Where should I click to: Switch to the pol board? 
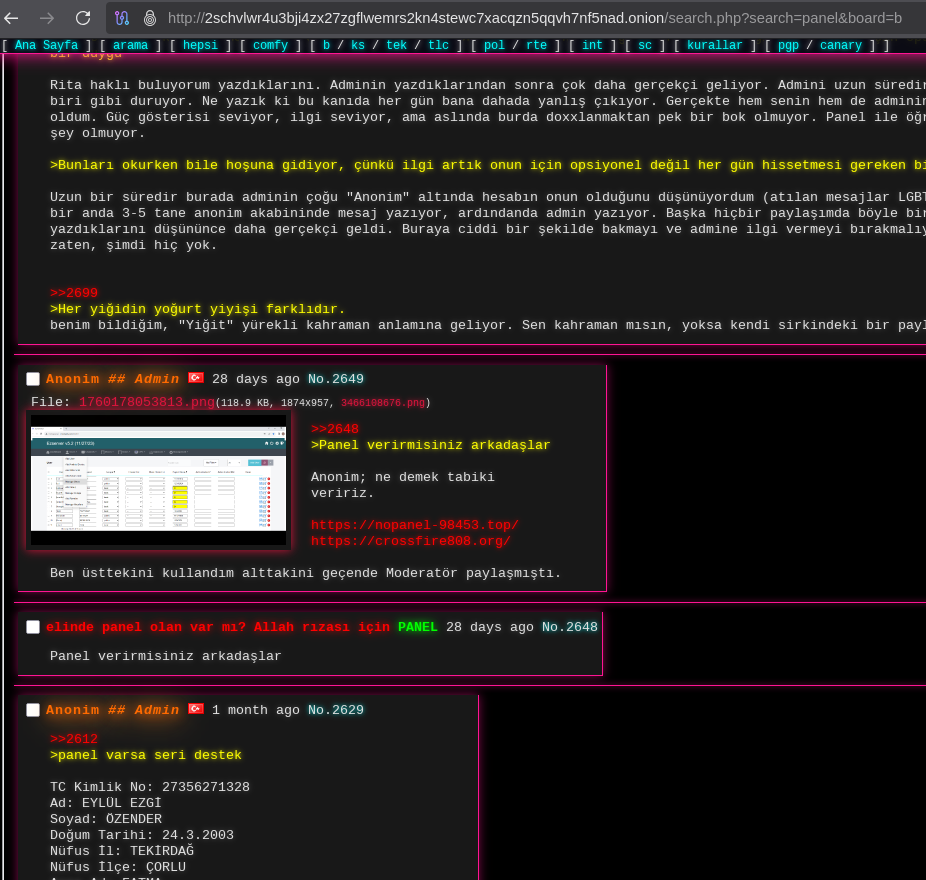point(494,46)
